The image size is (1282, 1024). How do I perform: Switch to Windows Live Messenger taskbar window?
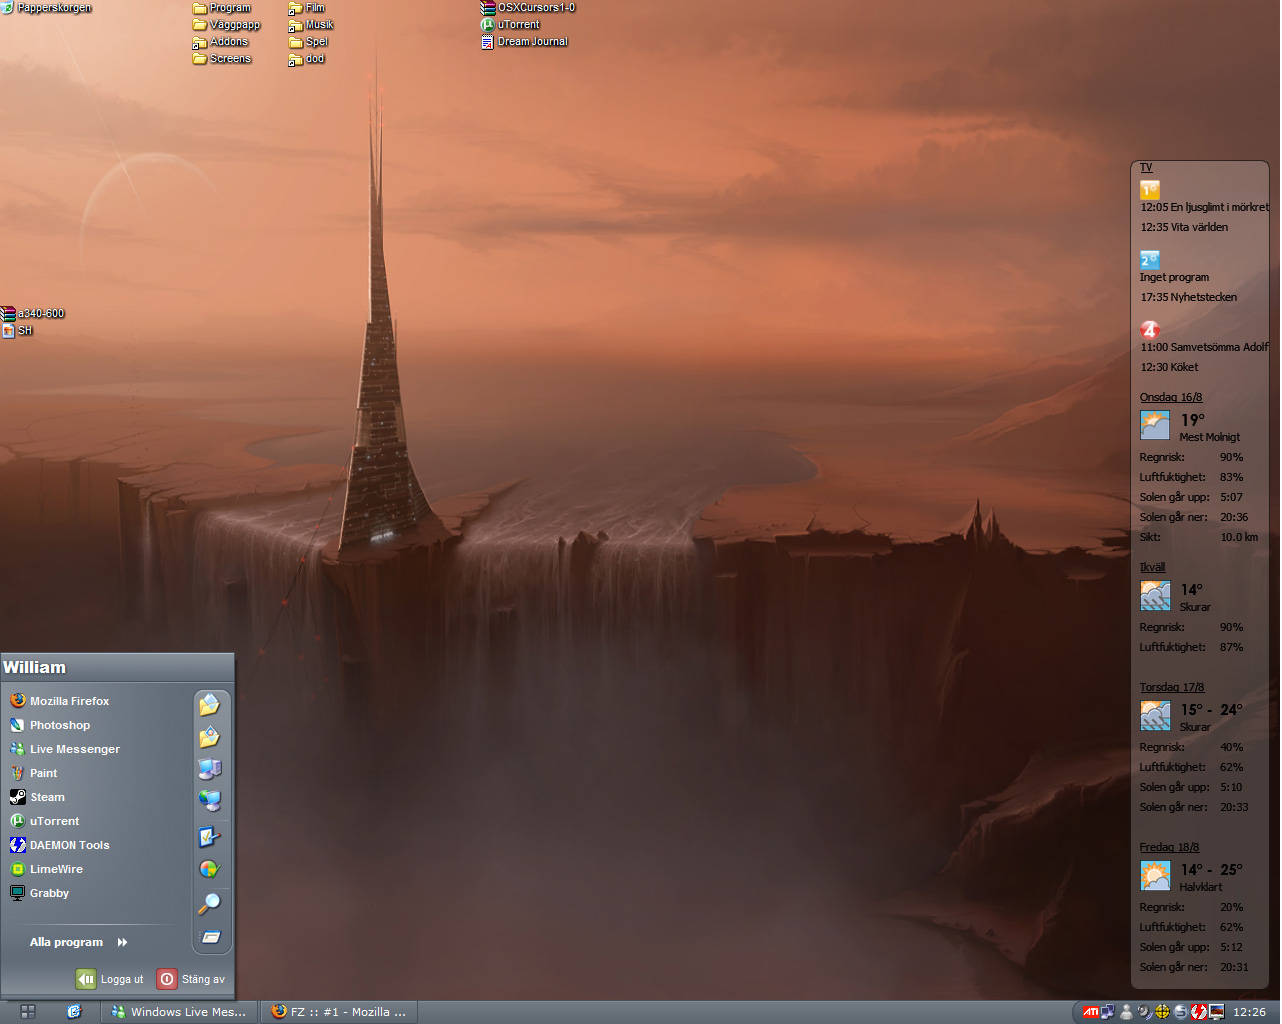click(179, 1012)
